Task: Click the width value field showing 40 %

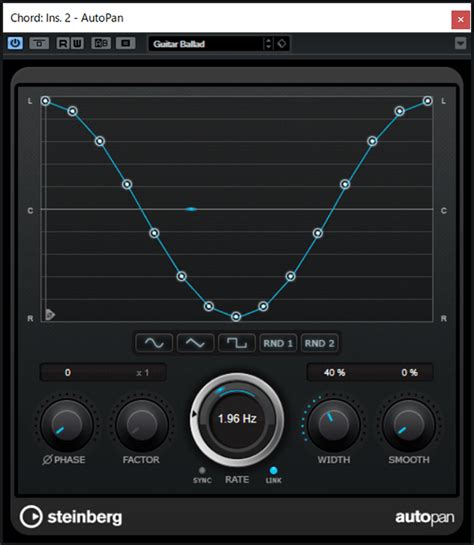Action: click(334, 373)
